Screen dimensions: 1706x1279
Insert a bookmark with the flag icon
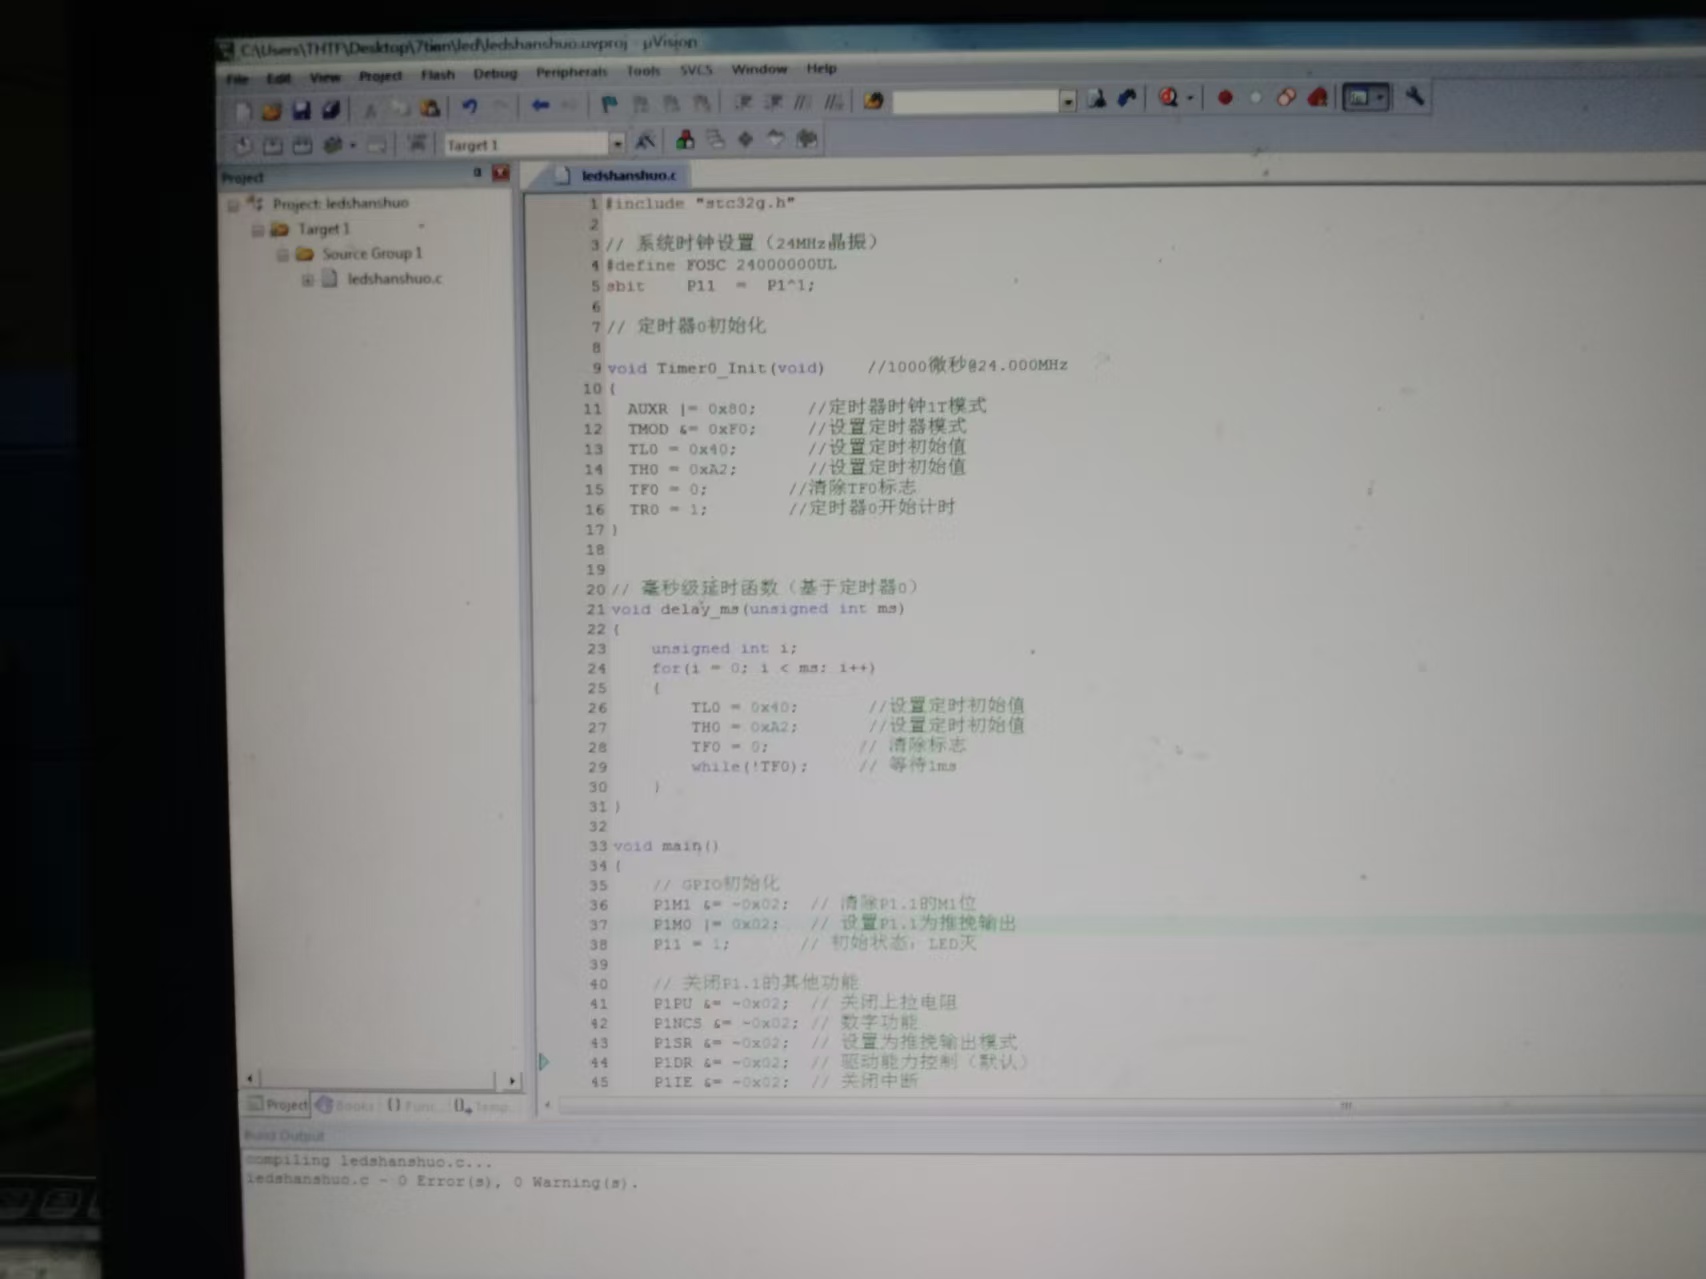[x=608, y=104]
